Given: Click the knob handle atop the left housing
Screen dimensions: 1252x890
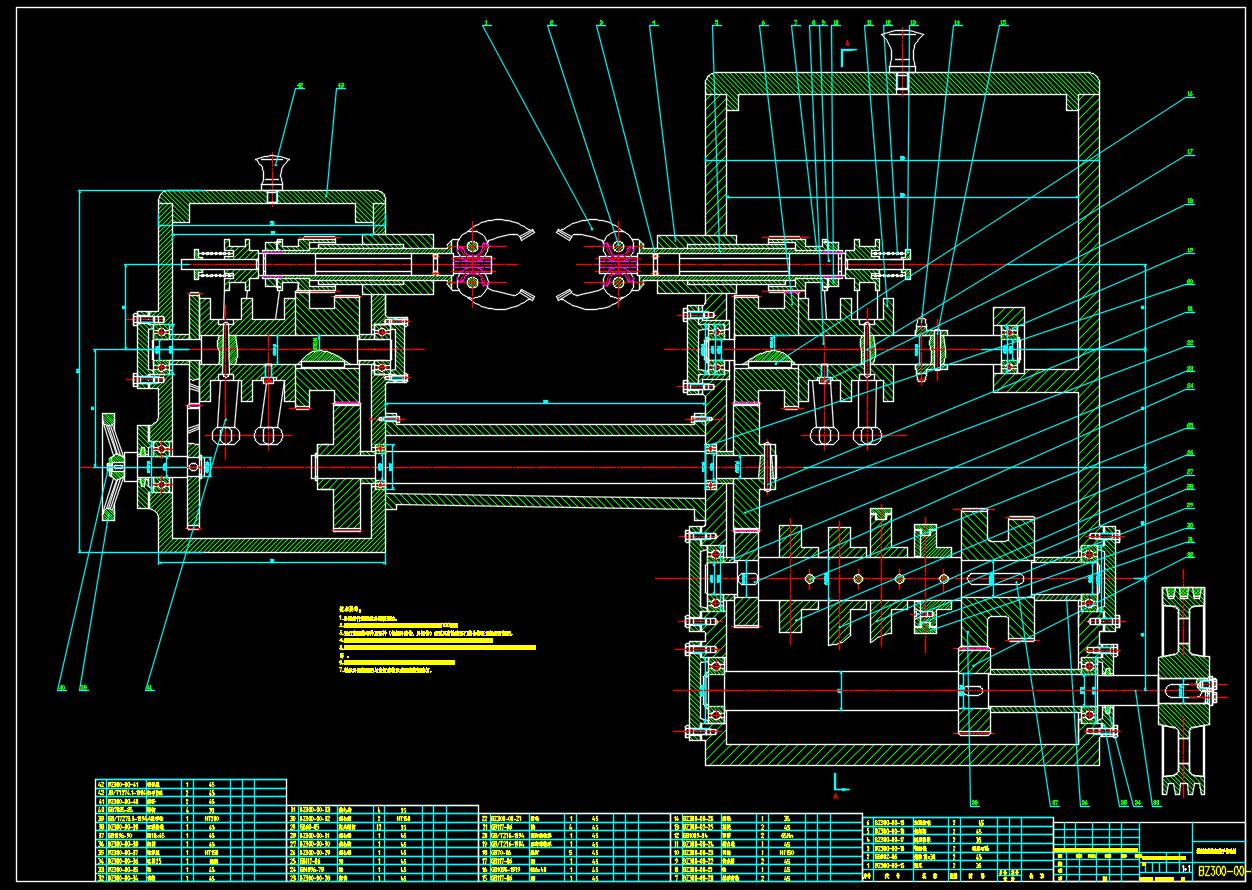Looking at the screenshot, I should (272, 170).
